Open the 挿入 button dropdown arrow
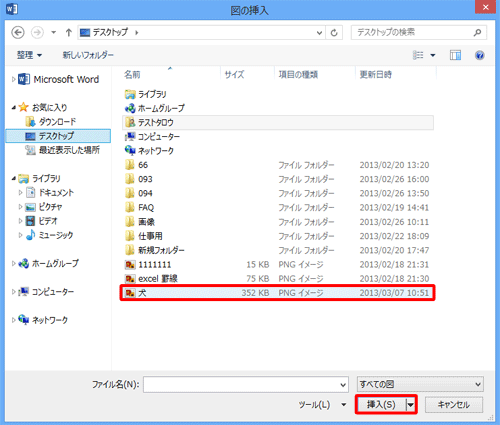The image size is (500, 425). [411, 405]
